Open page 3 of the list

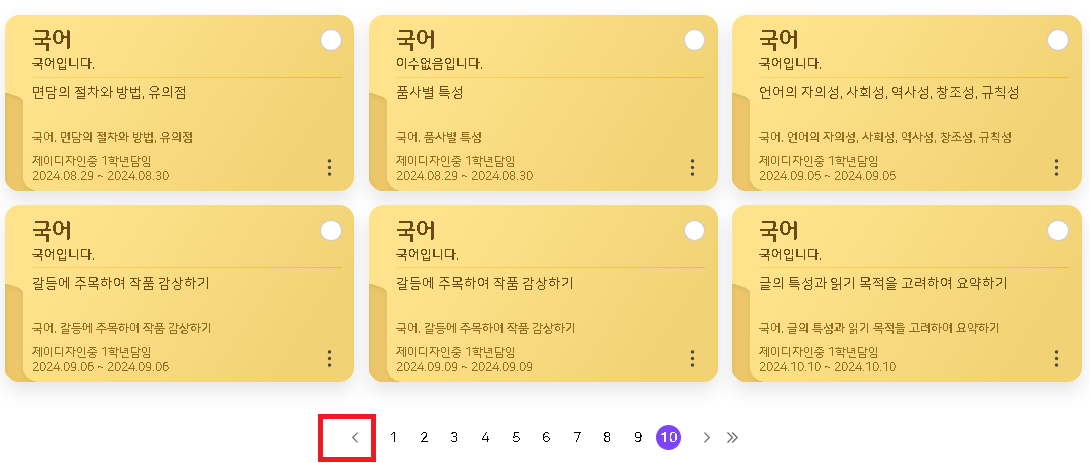coord(454,438)
